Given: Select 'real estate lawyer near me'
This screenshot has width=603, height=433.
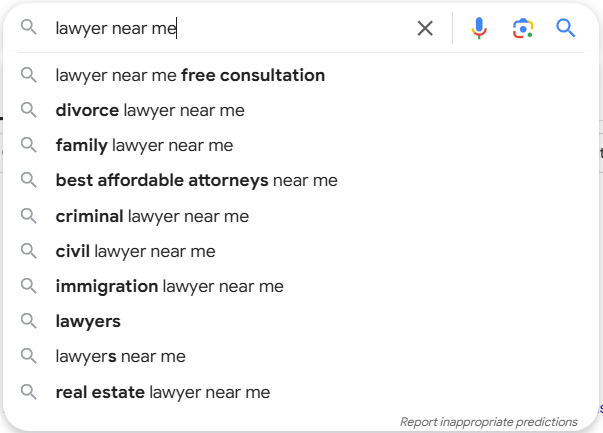Looking at the screenshot, I should click(x=163, y=392).
